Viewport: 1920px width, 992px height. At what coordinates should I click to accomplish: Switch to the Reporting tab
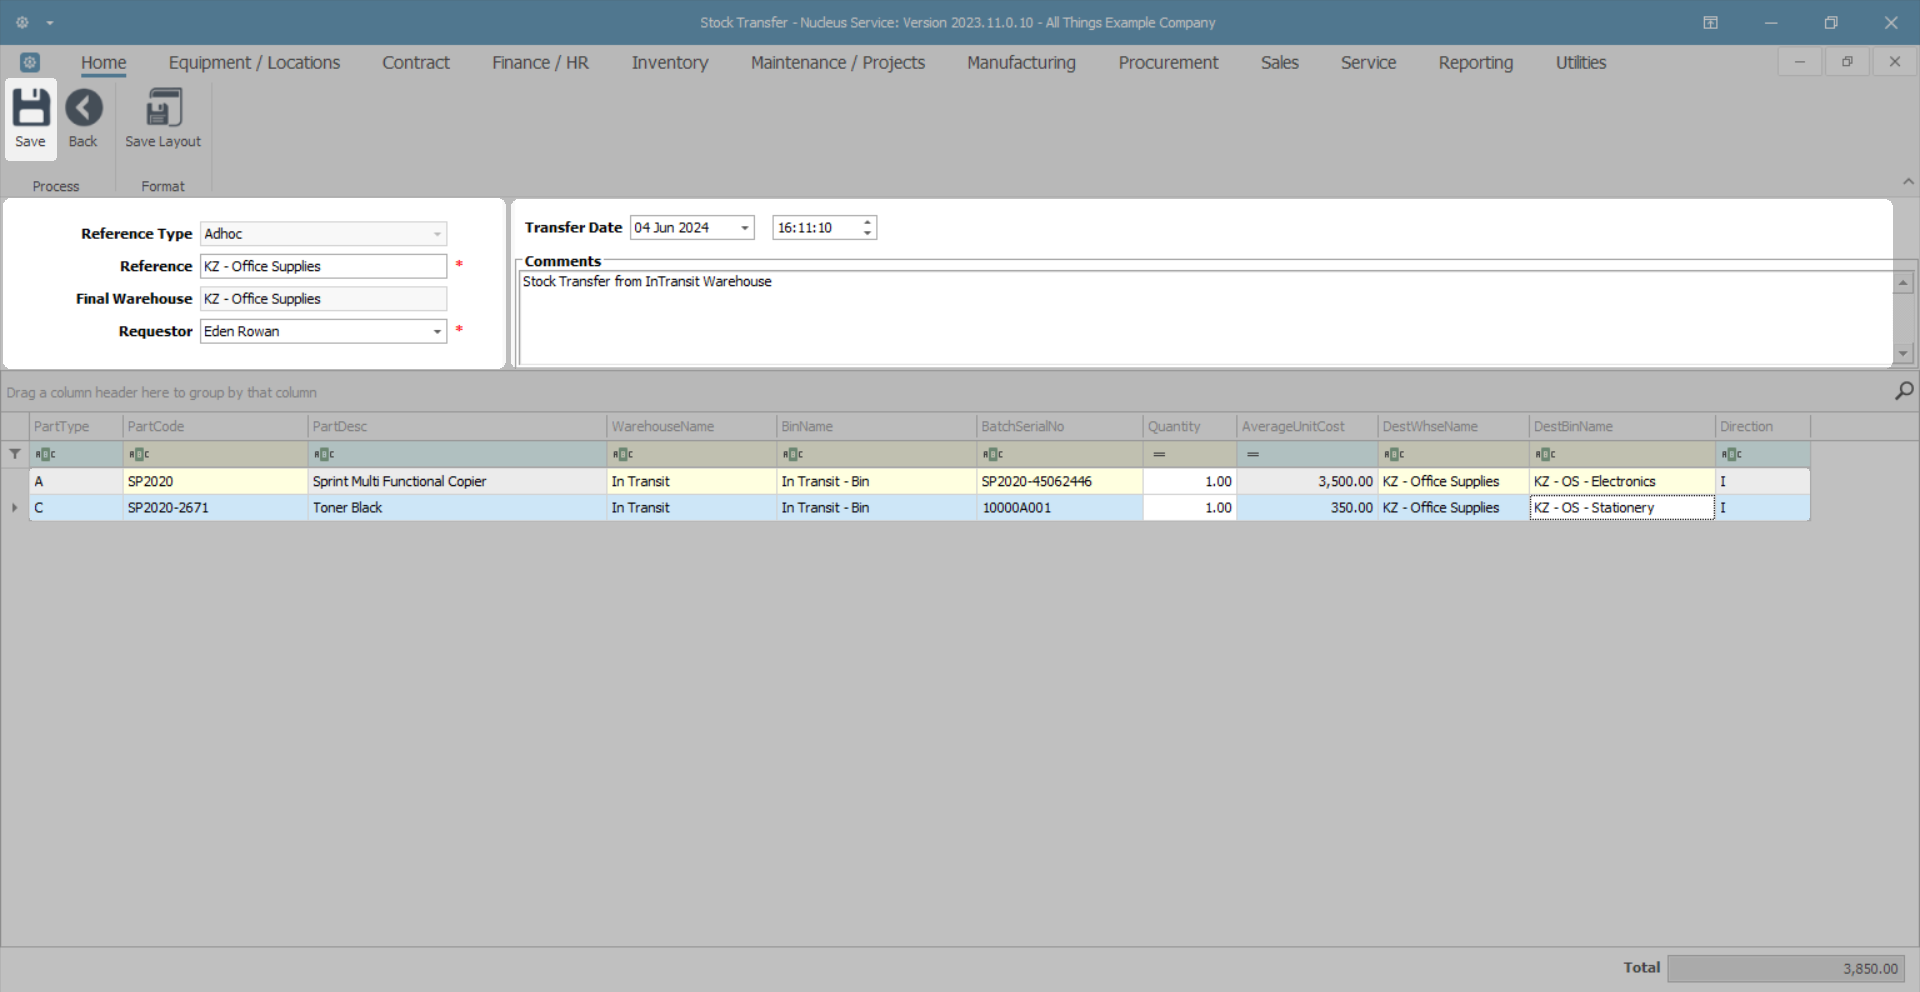click(1476, 62)
